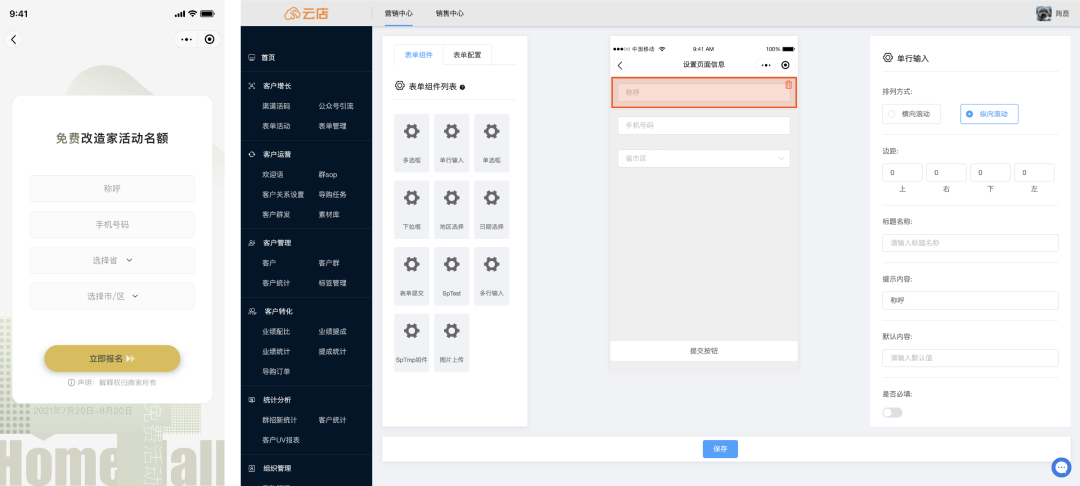Click the blue 保存 button
The image size is (1080, 486).
point(720,449)
